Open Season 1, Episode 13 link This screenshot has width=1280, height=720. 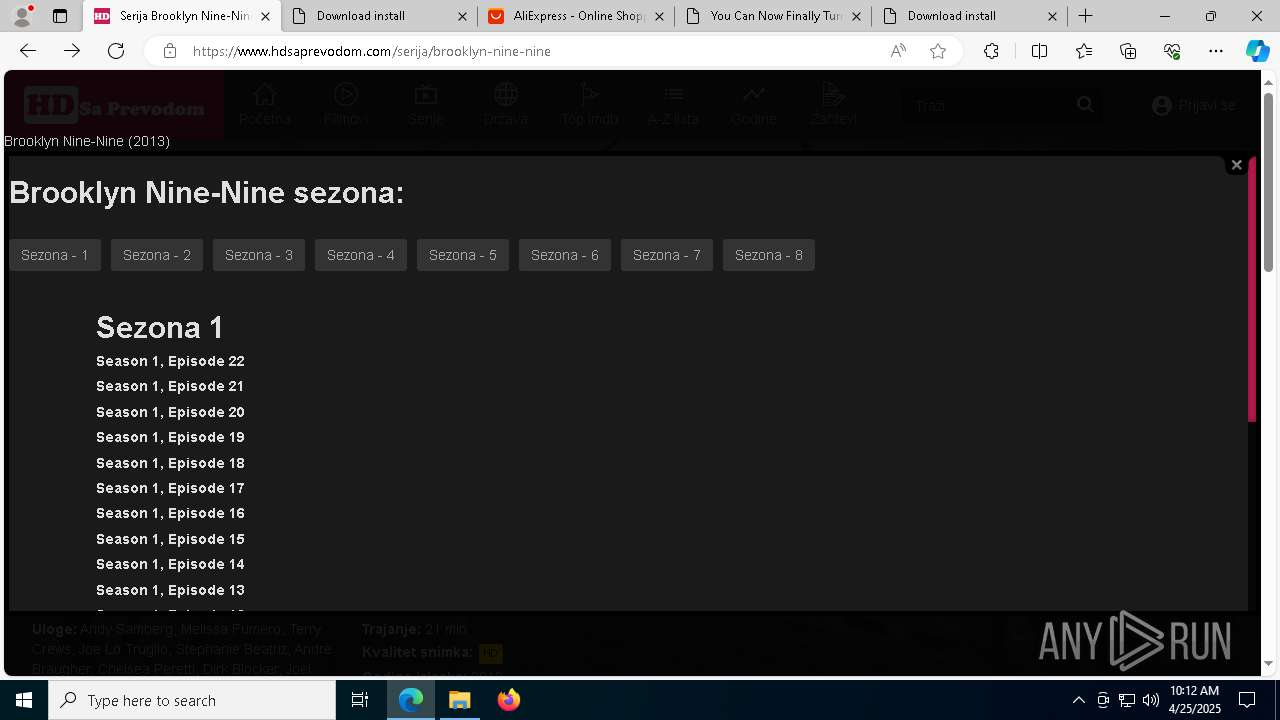click(x=170, y=590)
